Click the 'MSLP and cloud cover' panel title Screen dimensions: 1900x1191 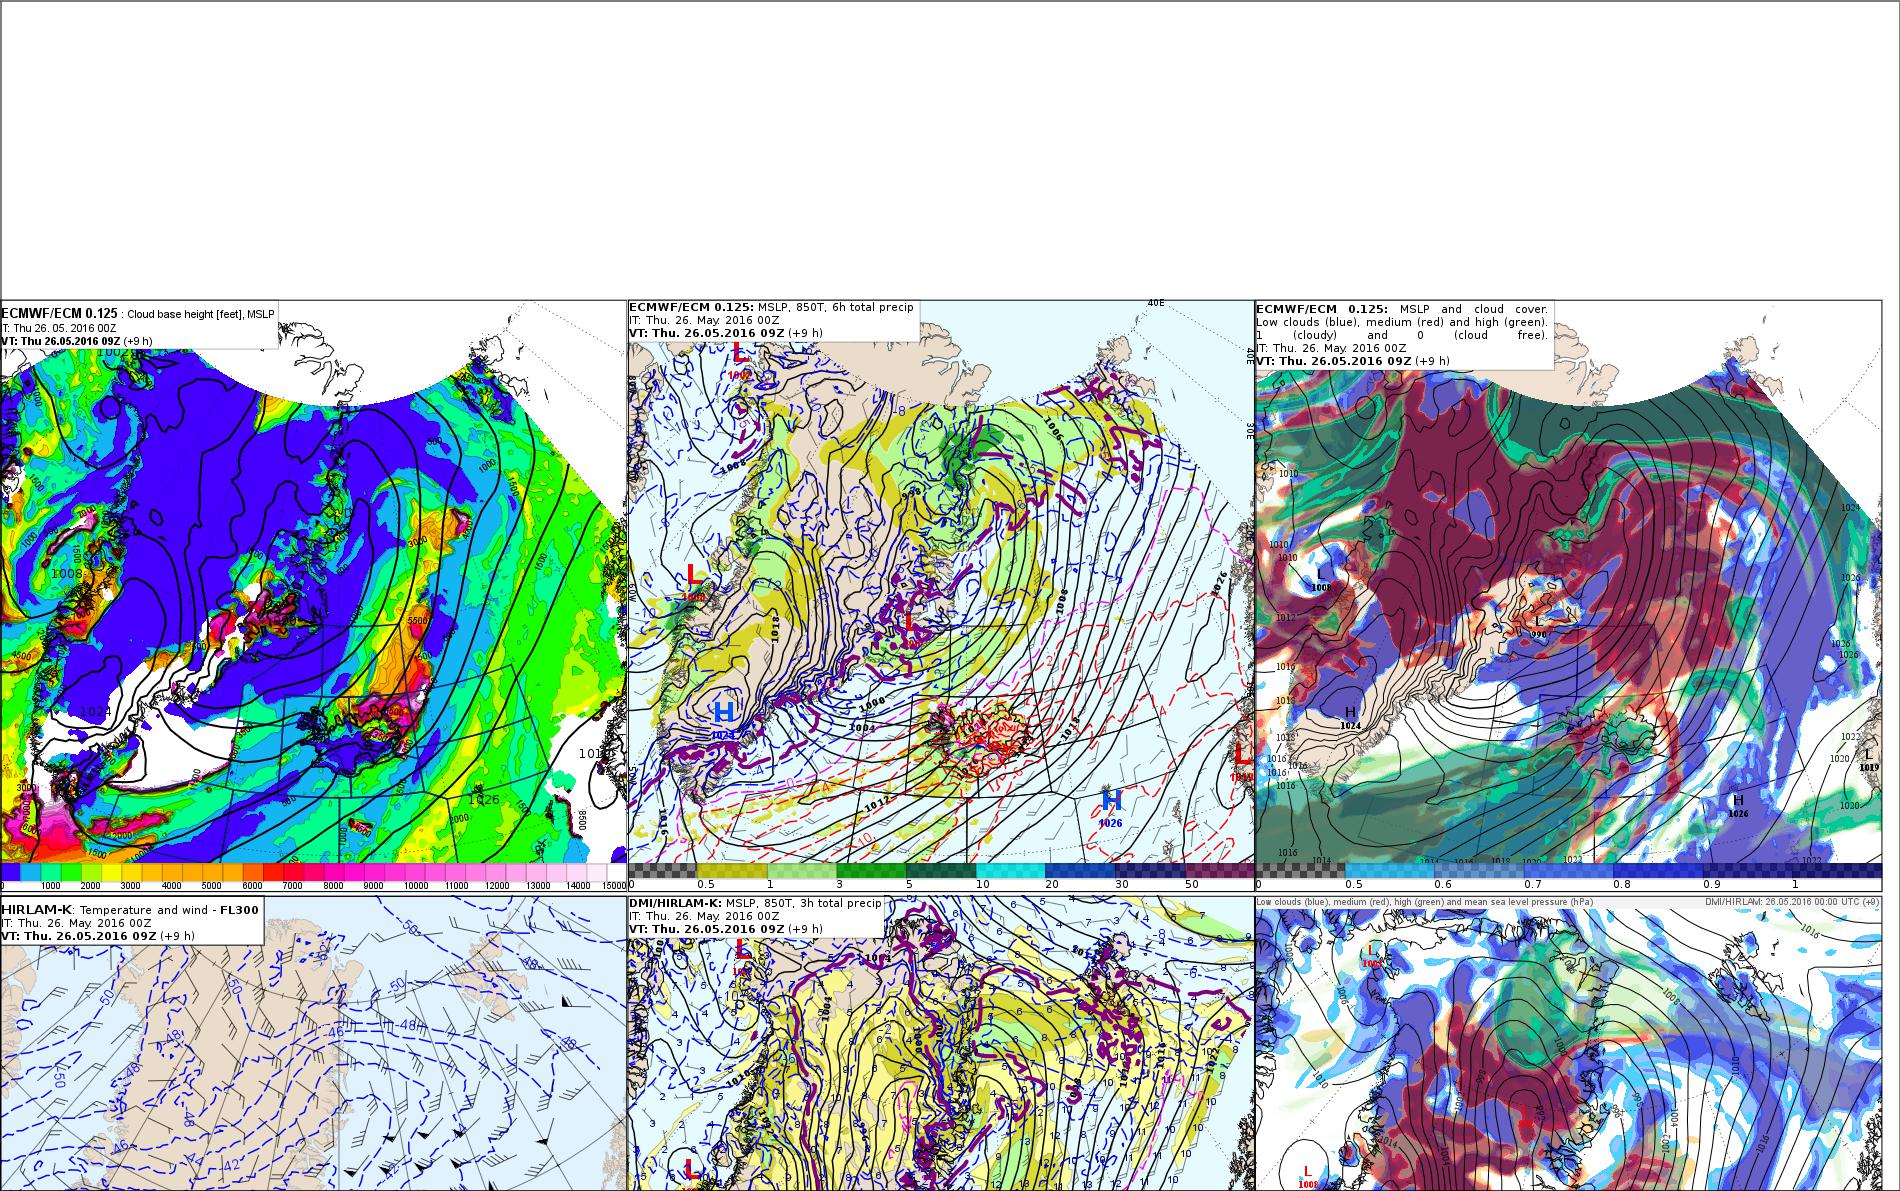(1474, 309)
